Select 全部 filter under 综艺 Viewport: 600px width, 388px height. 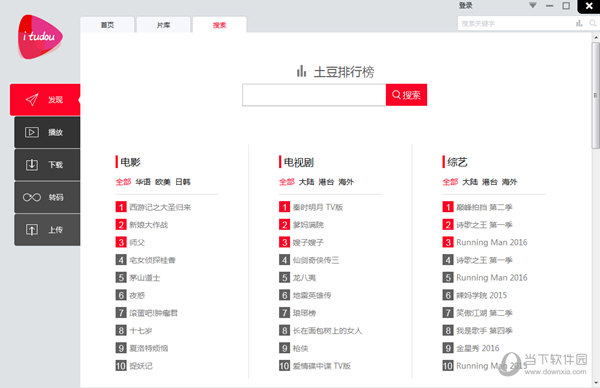click(x=450, y=182)
